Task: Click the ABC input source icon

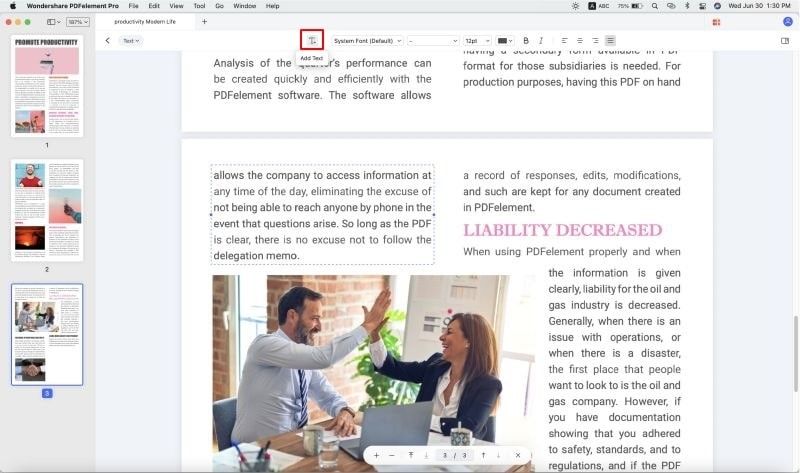Action: [599, 6]
